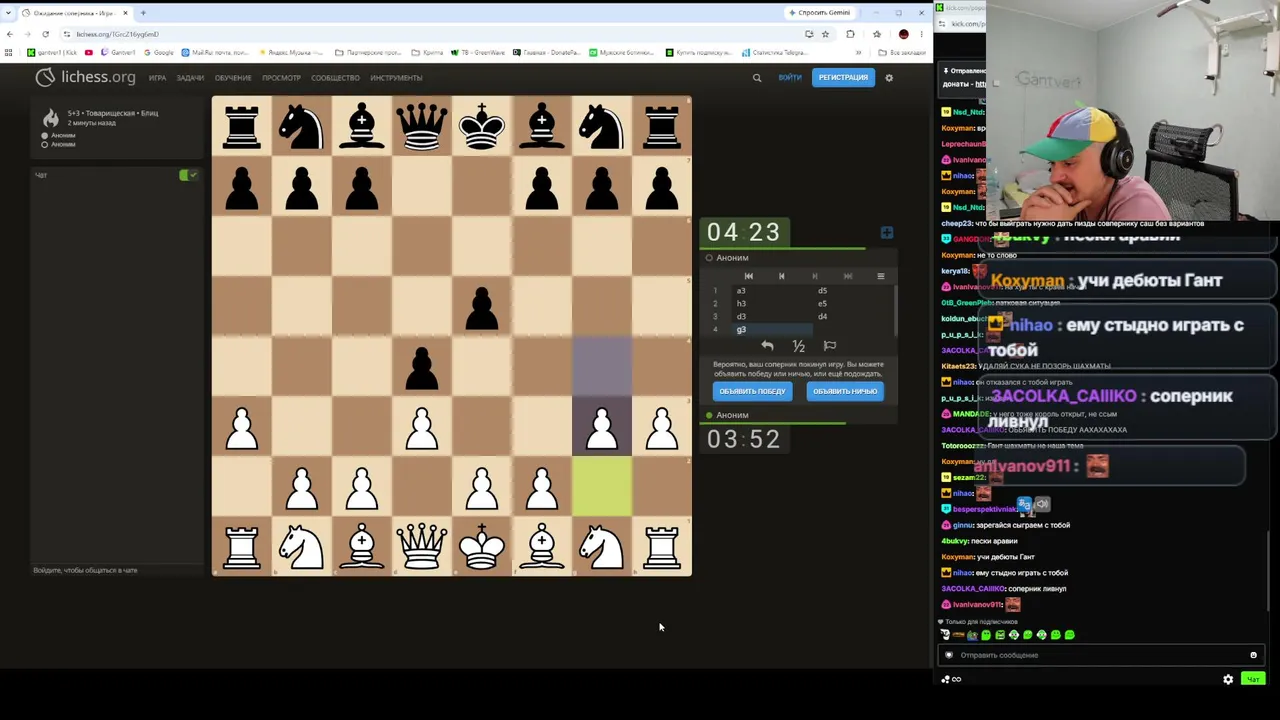Resign with the flag icon
The image size is (1280, 720).
829,346
